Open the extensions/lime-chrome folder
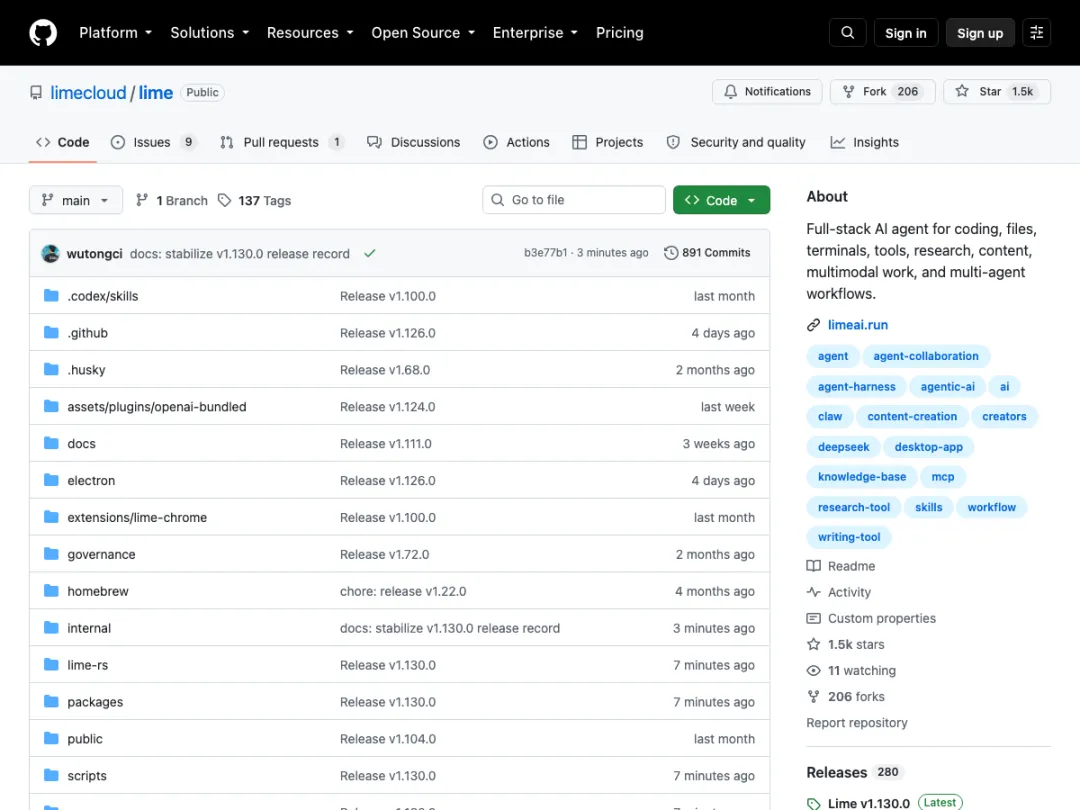 (x=137, y=517)
